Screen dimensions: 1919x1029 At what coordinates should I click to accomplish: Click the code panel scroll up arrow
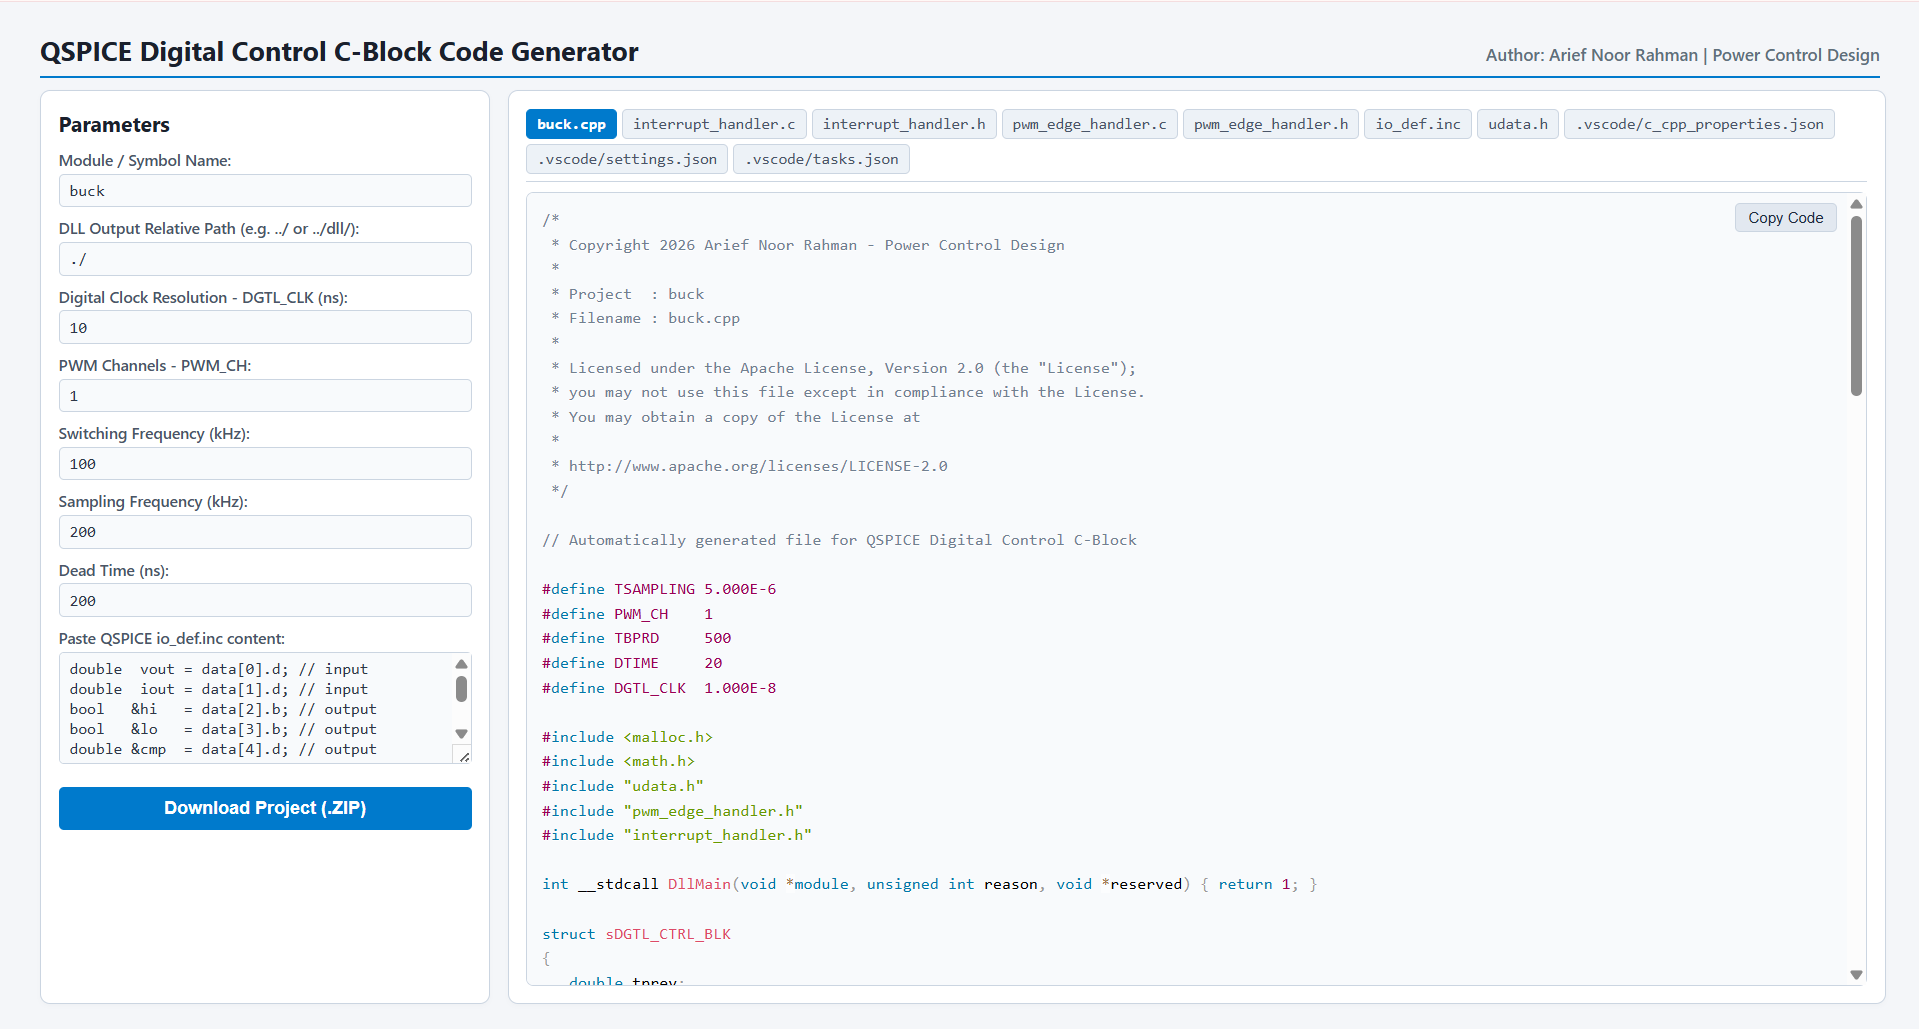click(x=1856, y=204)
